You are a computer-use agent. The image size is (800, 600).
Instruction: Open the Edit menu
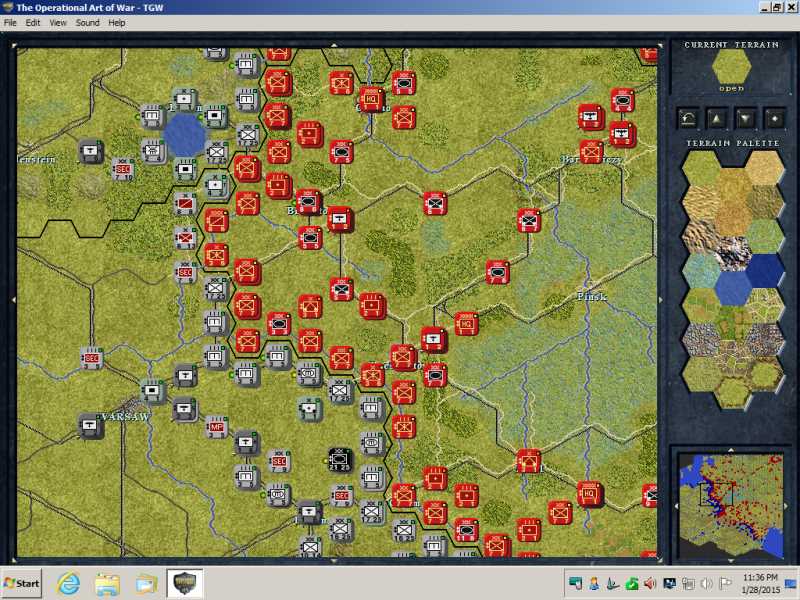coord(33,23)
